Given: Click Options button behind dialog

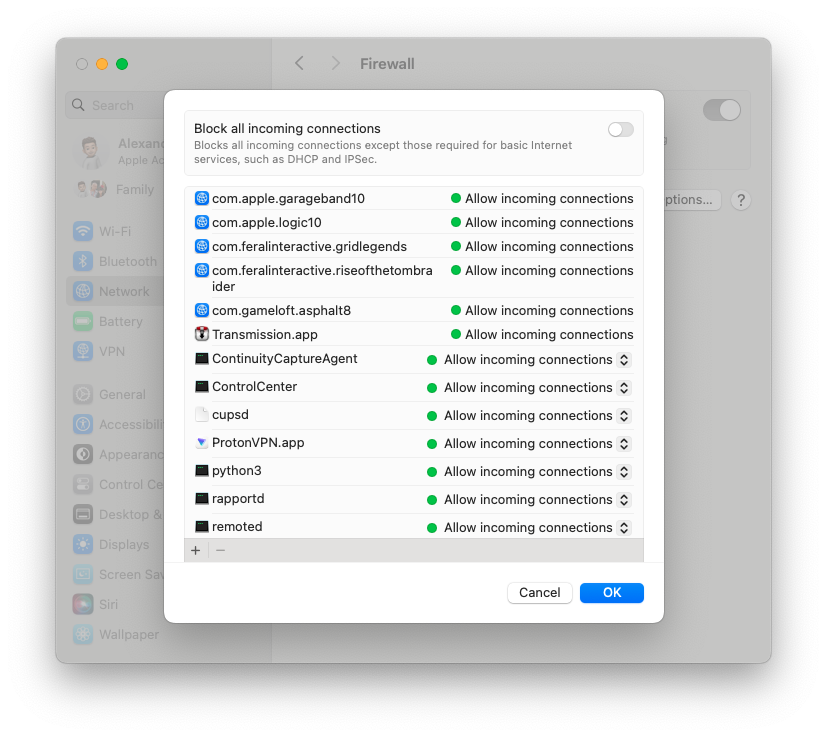Looking at the screenshot, I should point(691,200).
